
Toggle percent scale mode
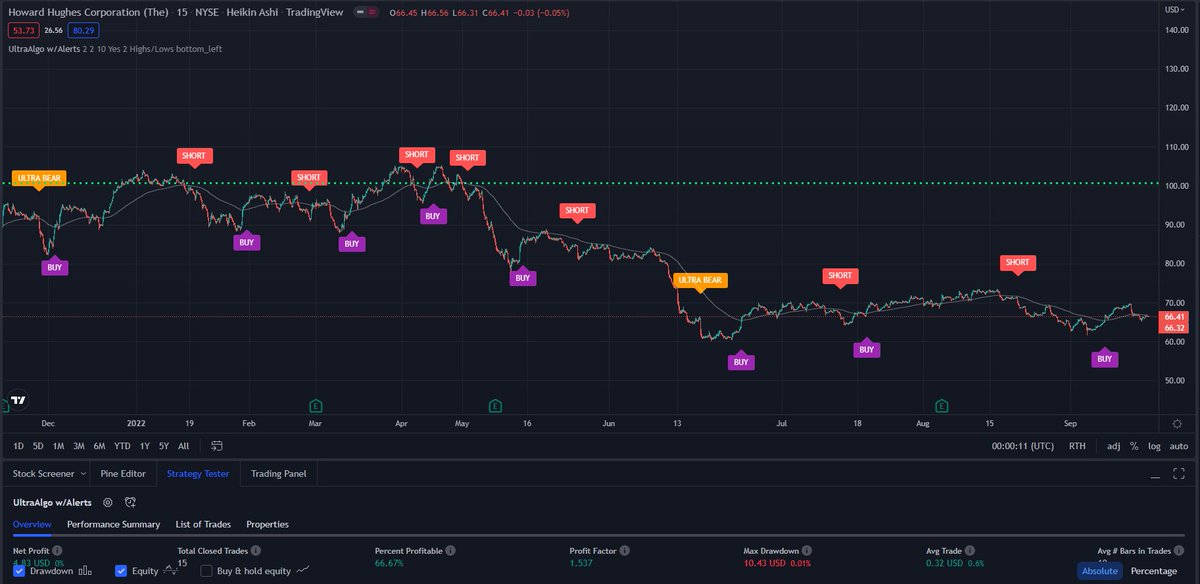[x=1134, y=446]
